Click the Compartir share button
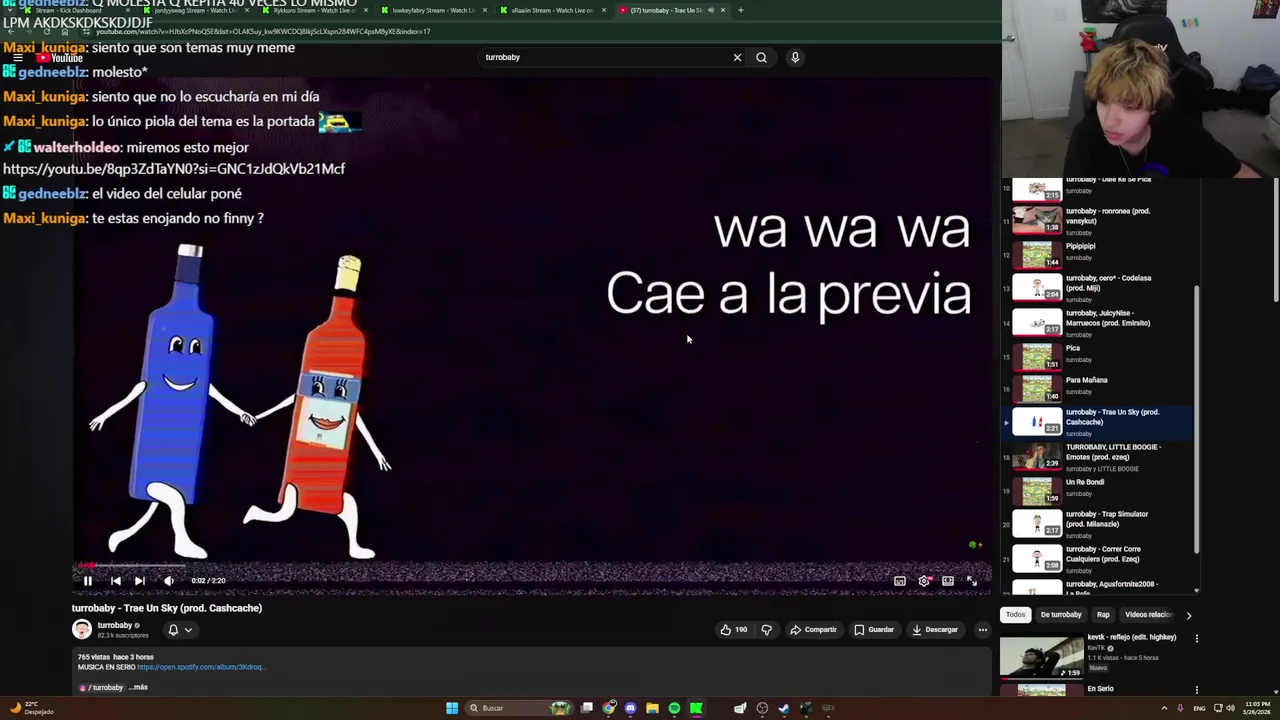1280x720 pixels. click(813, 630)
